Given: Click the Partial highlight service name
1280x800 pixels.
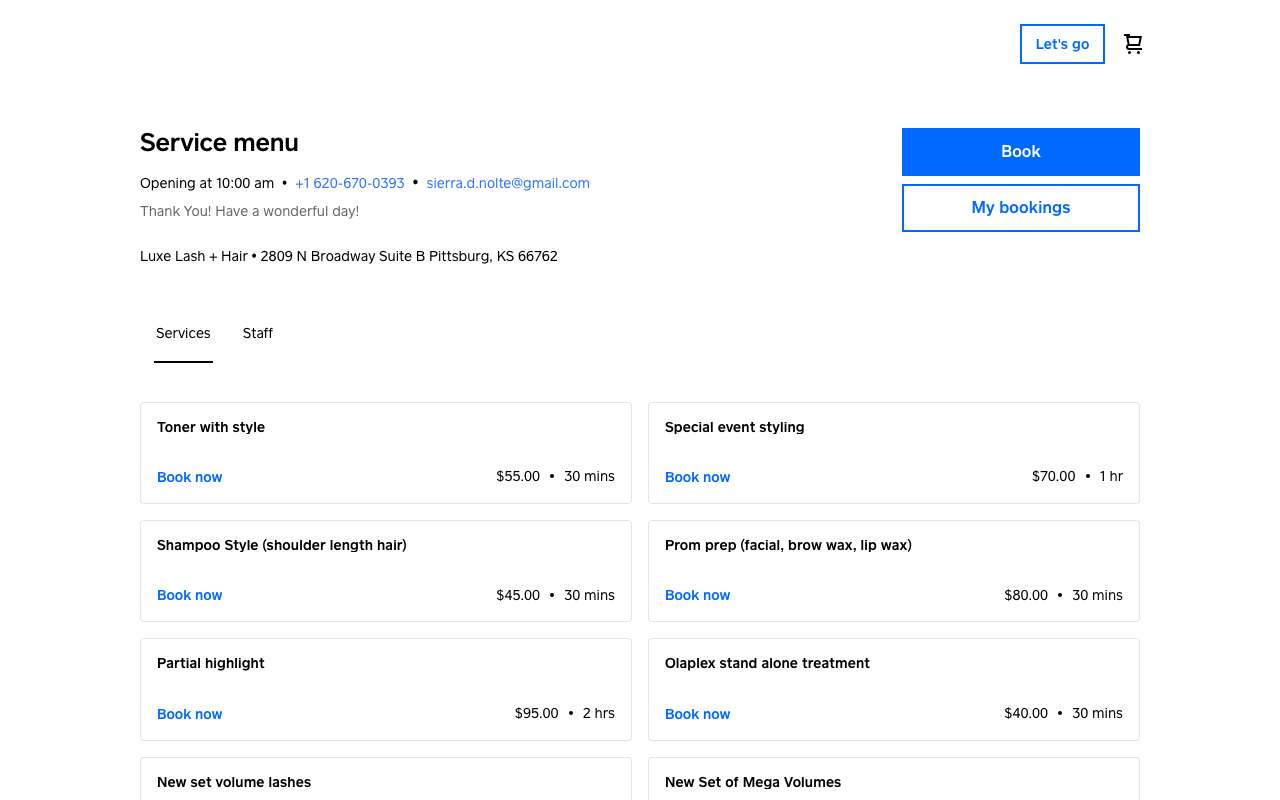Looking at the screenshot, I should click(x=211, y=663).
